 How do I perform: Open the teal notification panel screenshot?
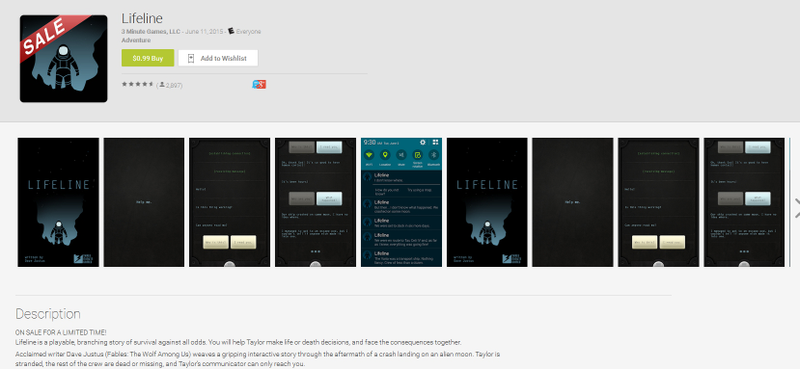[x=401, y=202]
